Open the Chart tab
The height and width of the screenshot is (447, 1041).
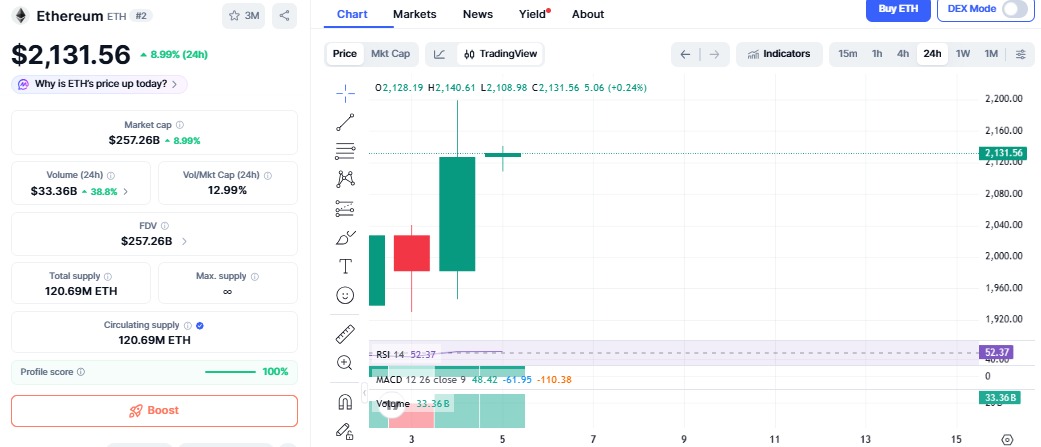353,14
